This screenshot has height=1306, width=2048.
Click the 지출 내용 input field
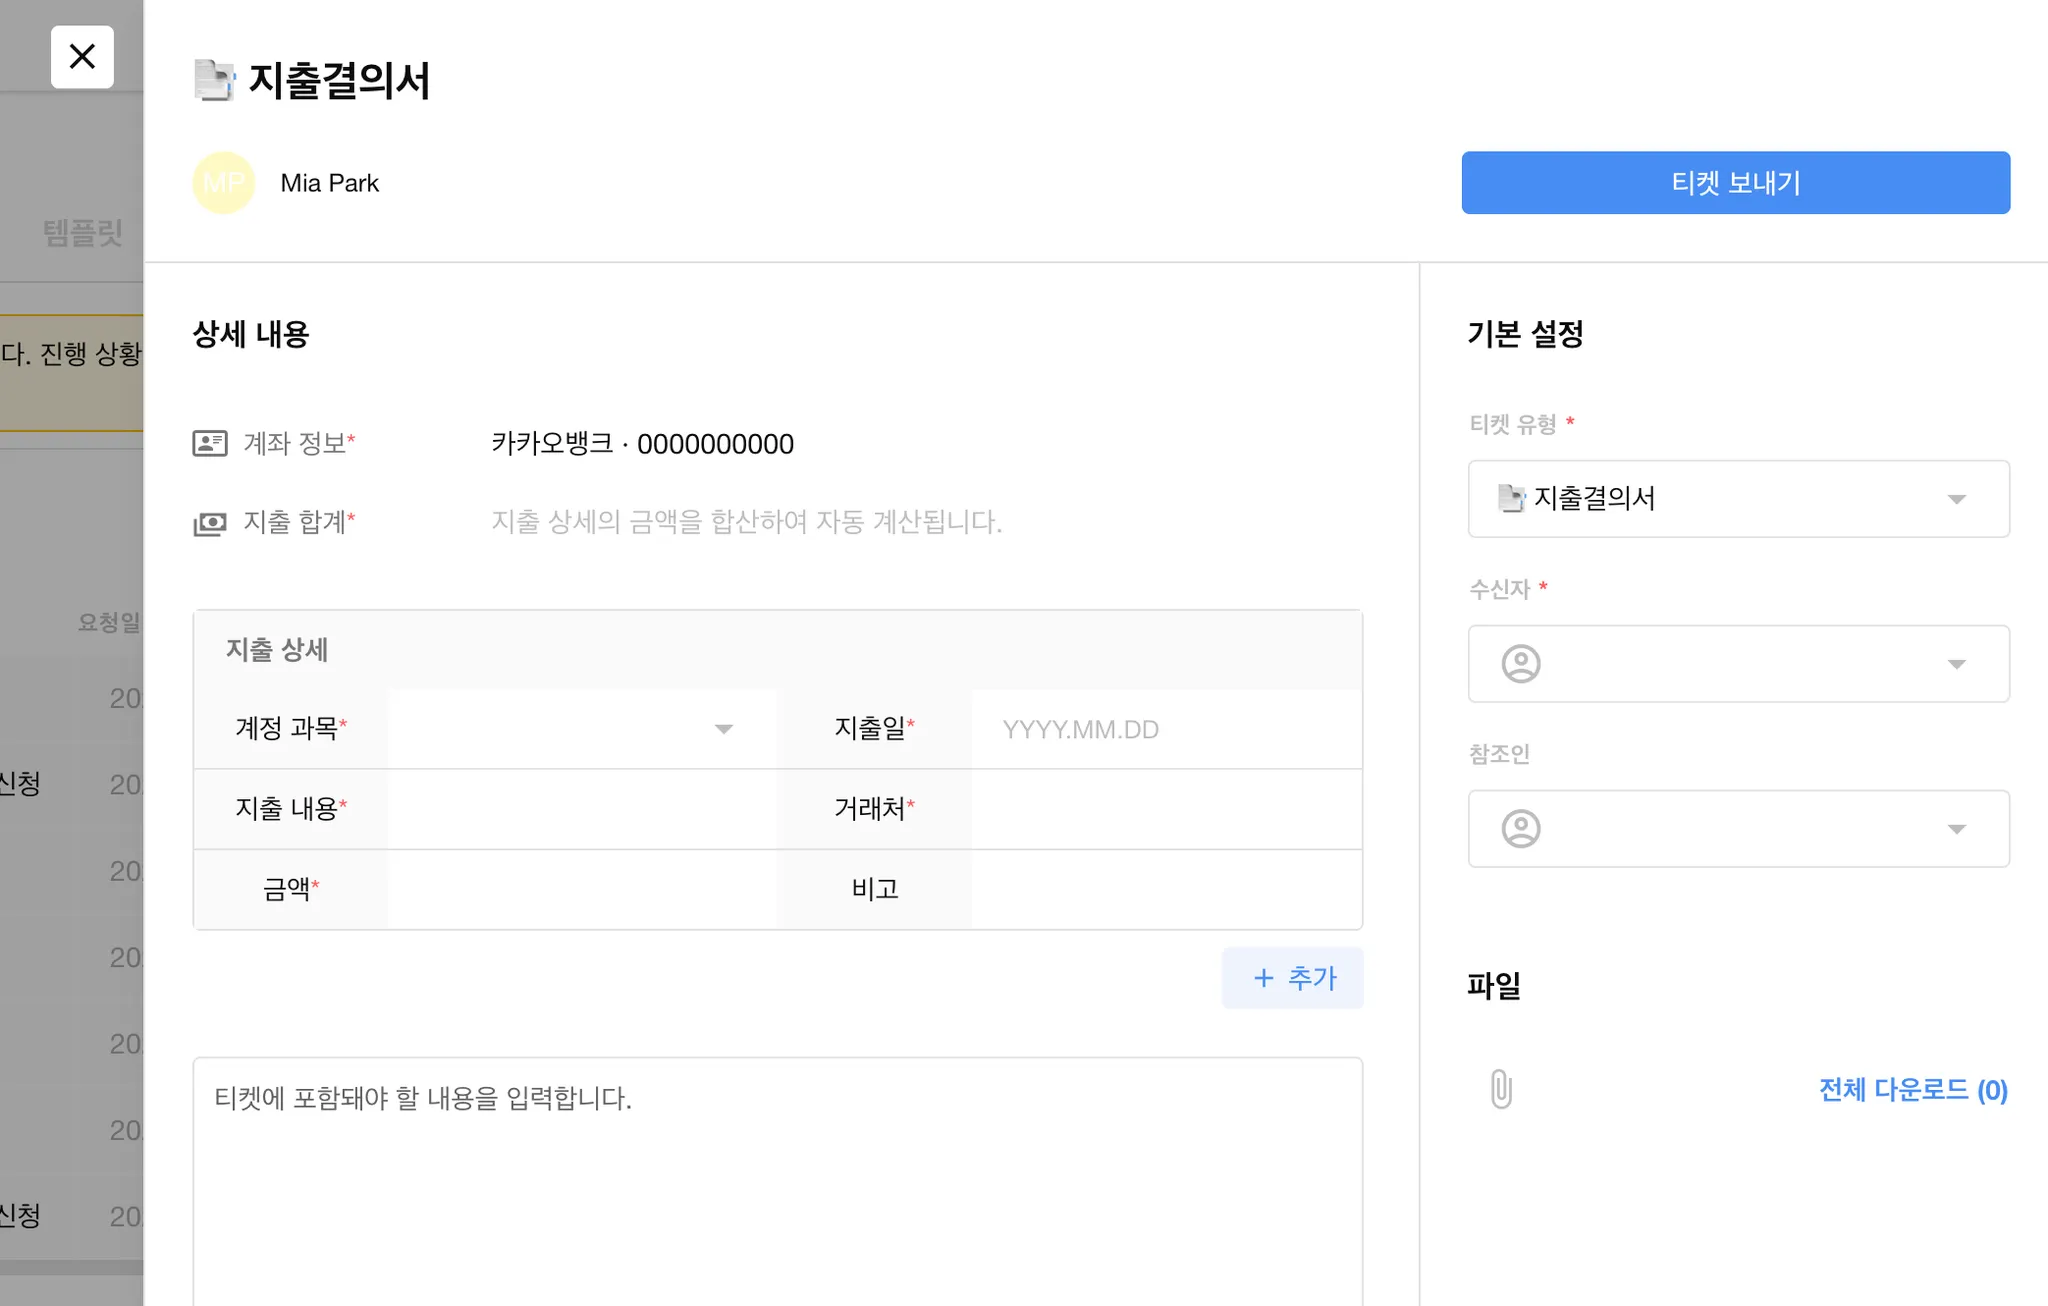coord(581,809)
